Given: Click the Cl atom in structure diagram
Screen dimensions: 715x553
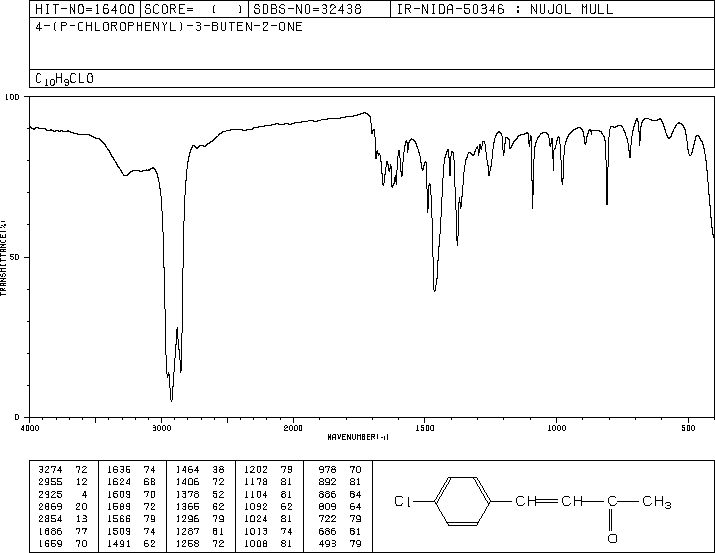Looking at the screenshot, I should coord(402,501).
